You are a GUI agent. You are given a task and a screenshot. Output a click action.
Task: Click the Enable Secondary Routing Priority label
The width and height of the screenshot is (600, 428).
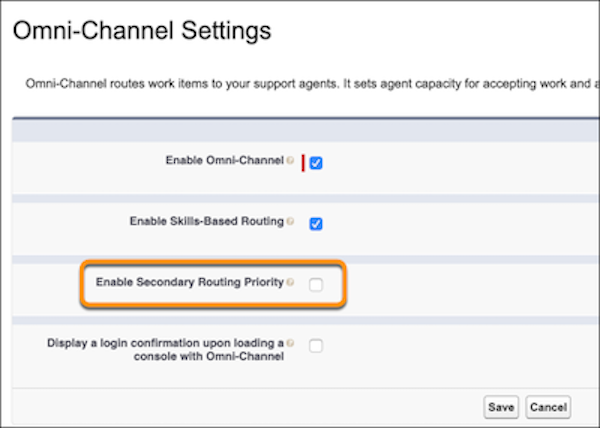point(189,283)
